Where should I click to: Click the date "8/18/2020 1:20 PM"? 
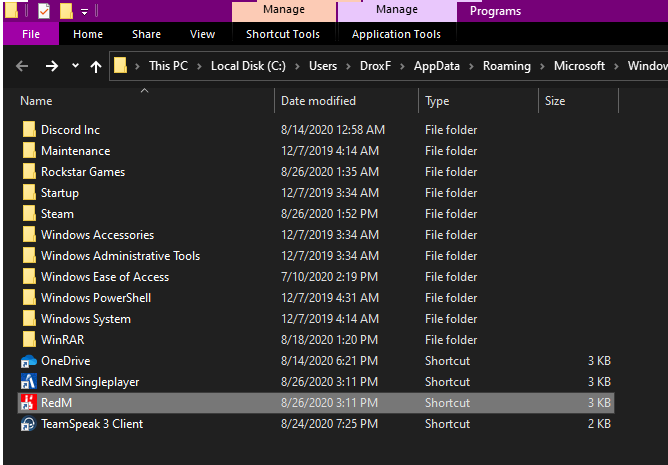tap(329, 340)
